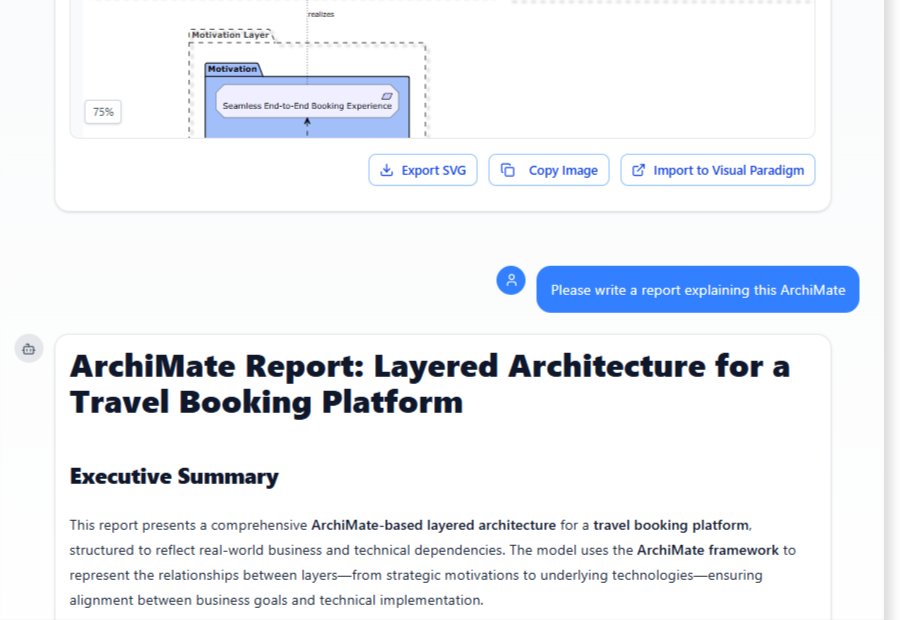Click the Executive Summary heading
Screen dimensions: 900x620
click(x=174, y=476)
